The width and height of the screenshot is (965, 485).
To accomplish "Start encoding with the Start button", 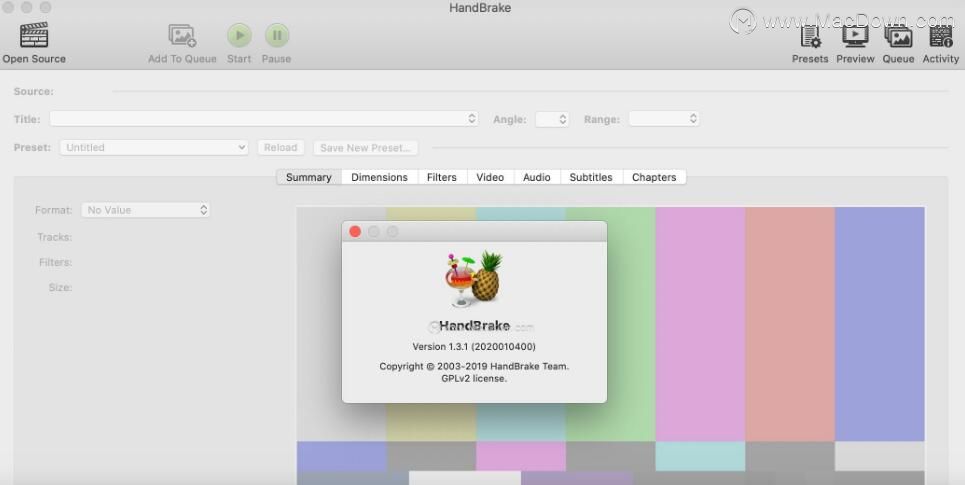I will pos(239,35).
